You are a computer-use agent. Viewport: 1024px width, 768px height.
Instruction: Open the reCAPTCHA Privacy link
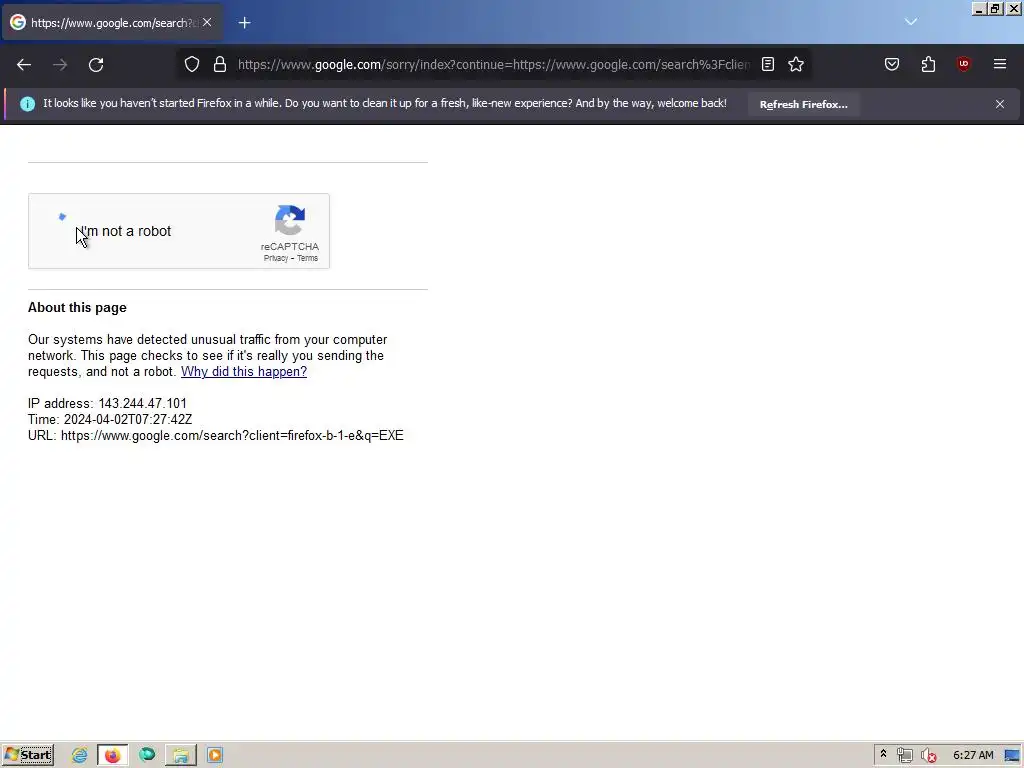click(x=276, y=259)
